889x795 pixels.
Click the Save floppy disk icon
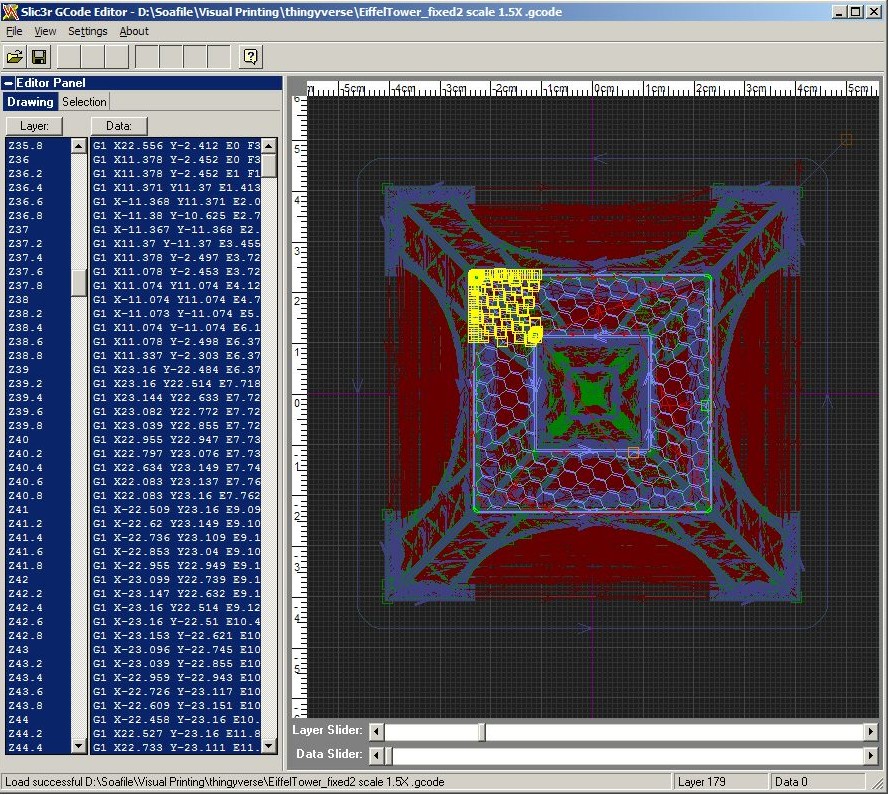pos(40,57)
